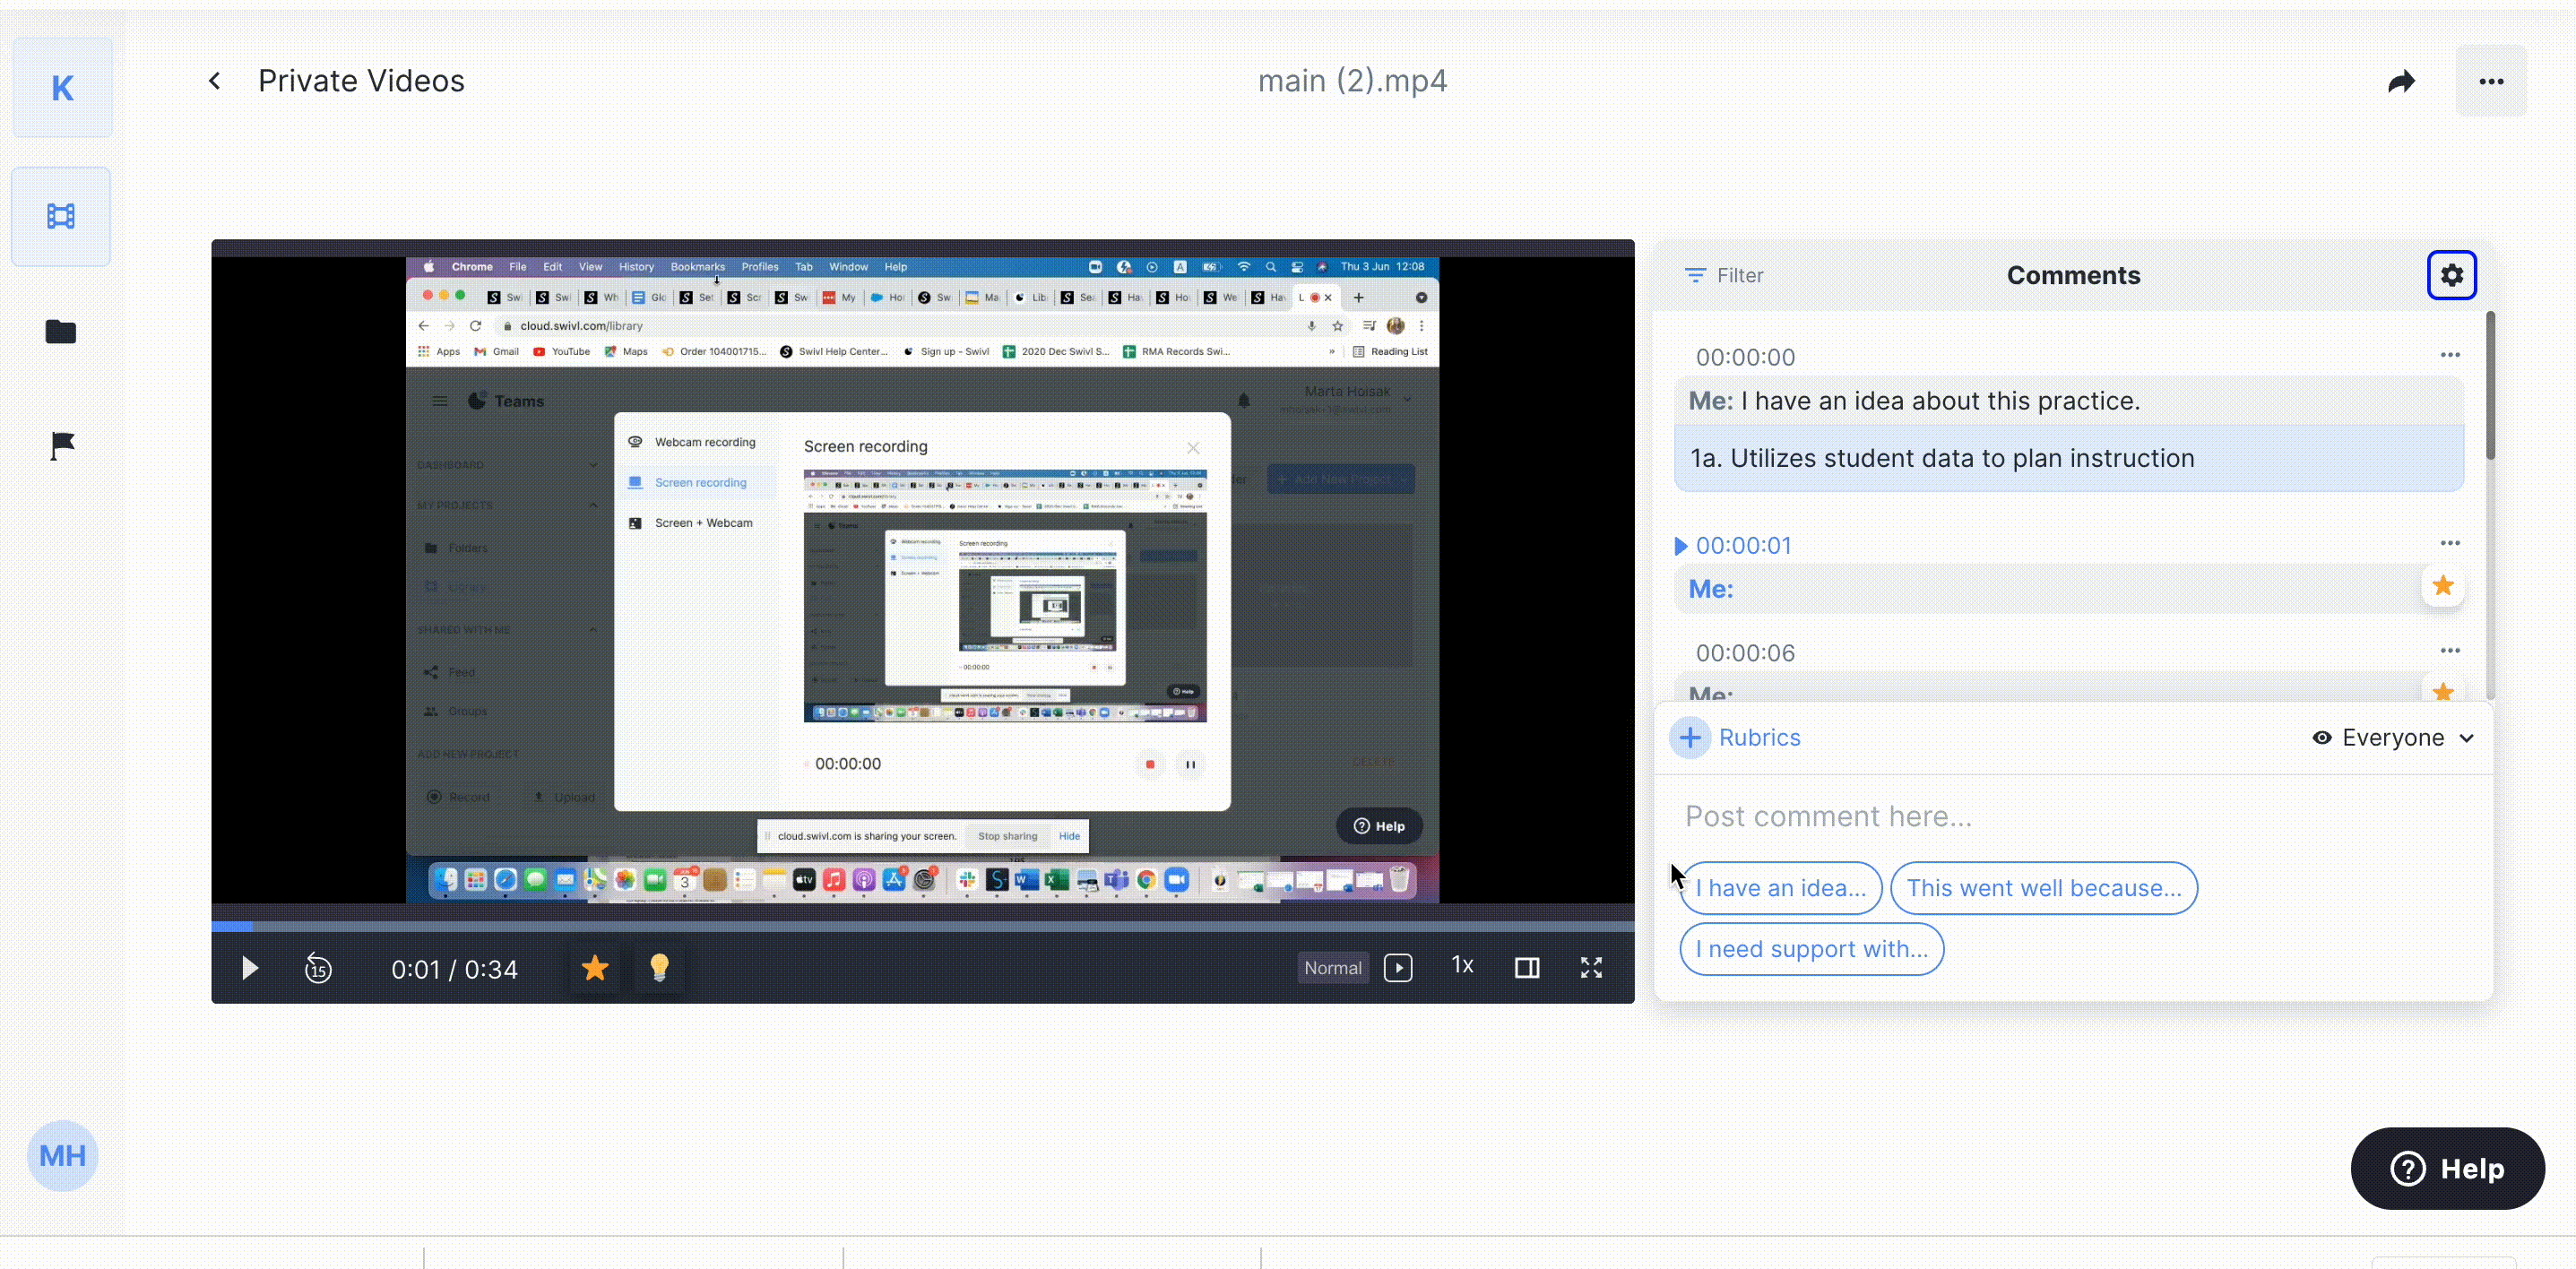Open the video library film icon in sidebar

(x=61, y=216)
